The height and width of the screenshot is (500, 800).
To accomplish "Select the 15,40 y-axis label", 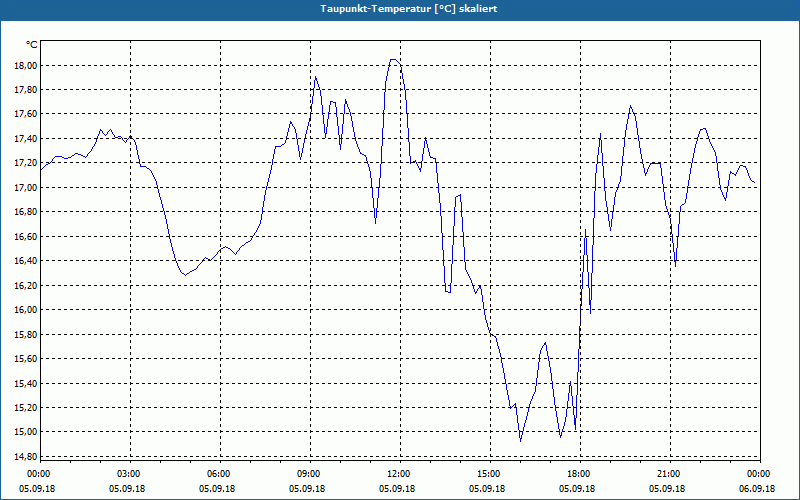I will pyautogui.click(x=26, y=383).
